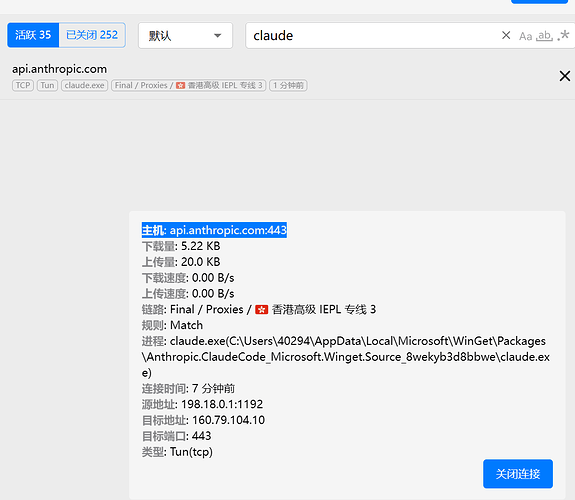Click the 1 分钟前 time tag

pyautogui.click(x=289, y=85)
